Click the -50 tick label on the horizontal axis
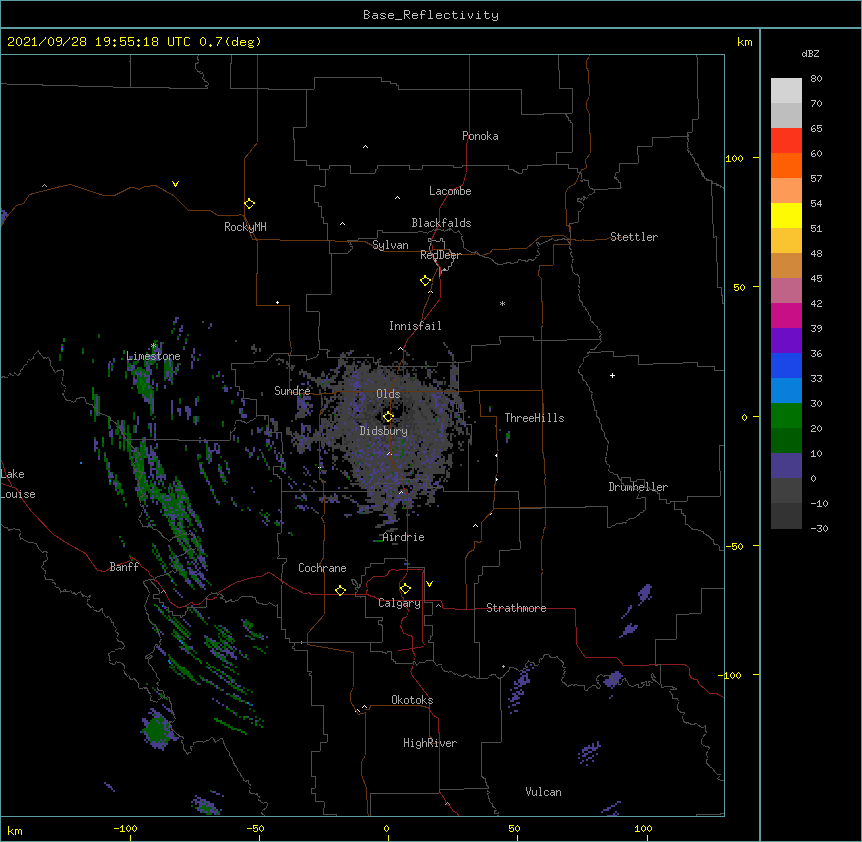Viewport: 862px width, 842px height. pos(256,828)
